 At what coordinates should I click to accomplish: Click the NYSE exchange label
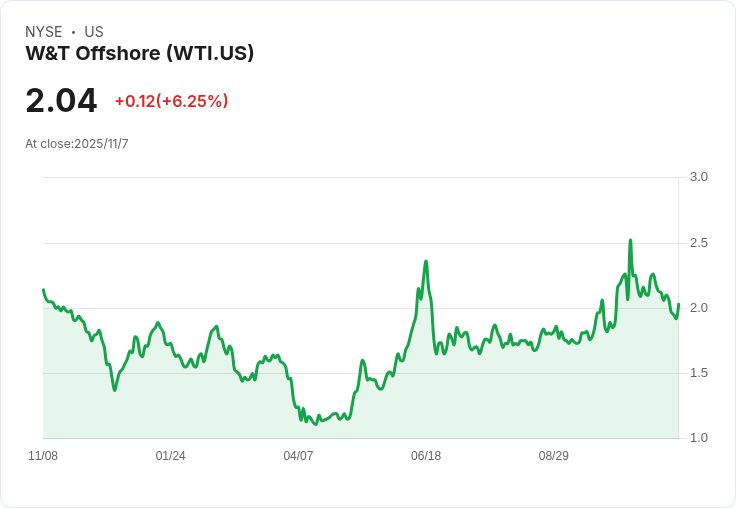point(44,32)
